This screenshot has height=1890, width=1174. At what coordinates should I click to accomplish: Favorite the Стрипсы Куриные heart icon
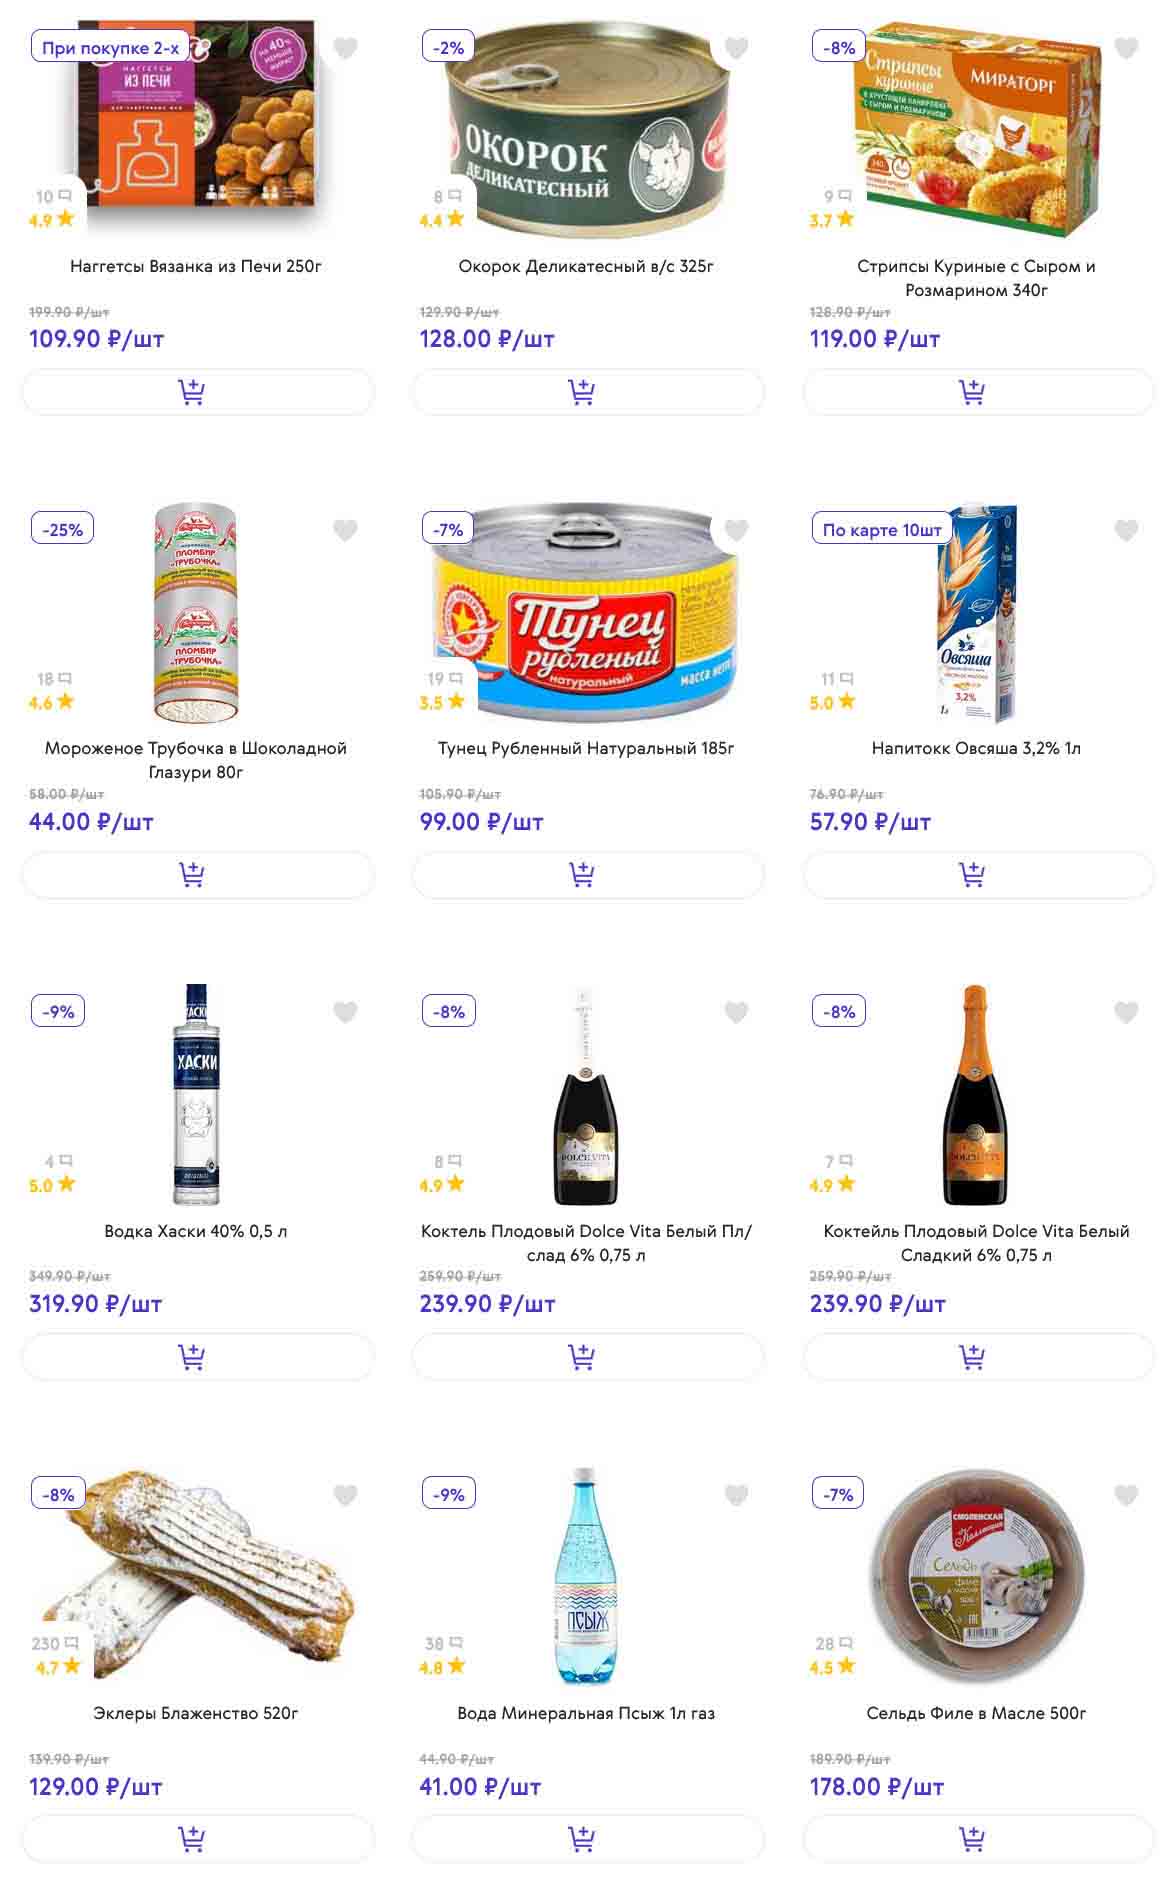[1126, 48]
